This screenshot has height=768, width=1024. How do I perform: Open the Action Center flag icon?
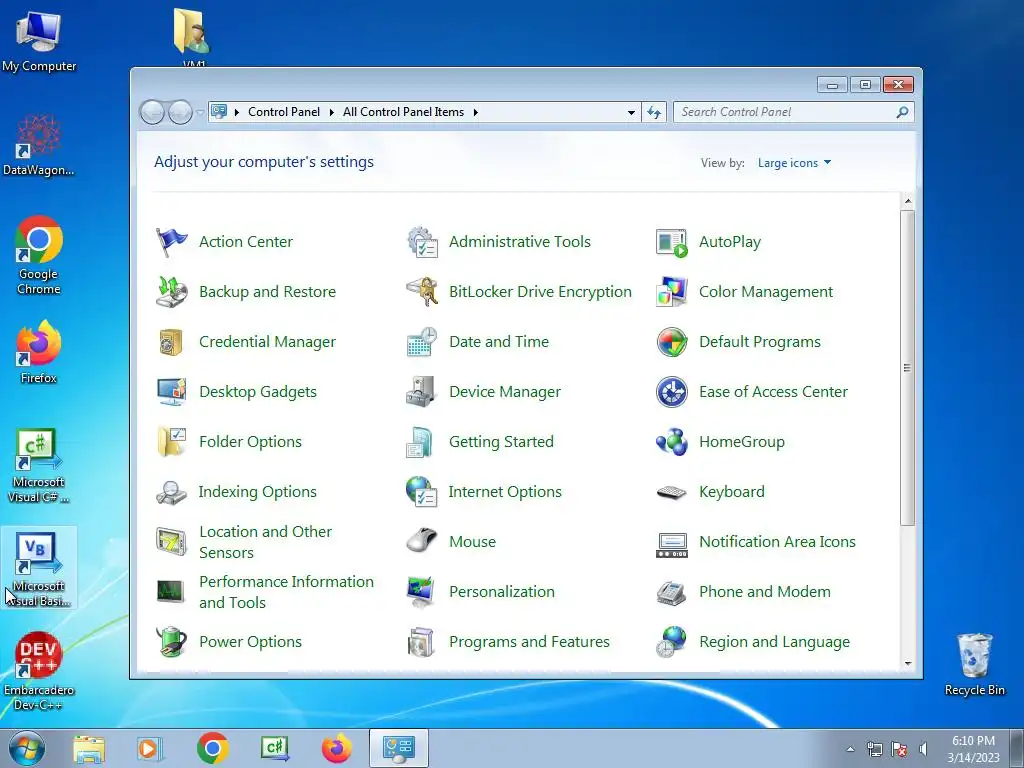(x=172, y=242)
